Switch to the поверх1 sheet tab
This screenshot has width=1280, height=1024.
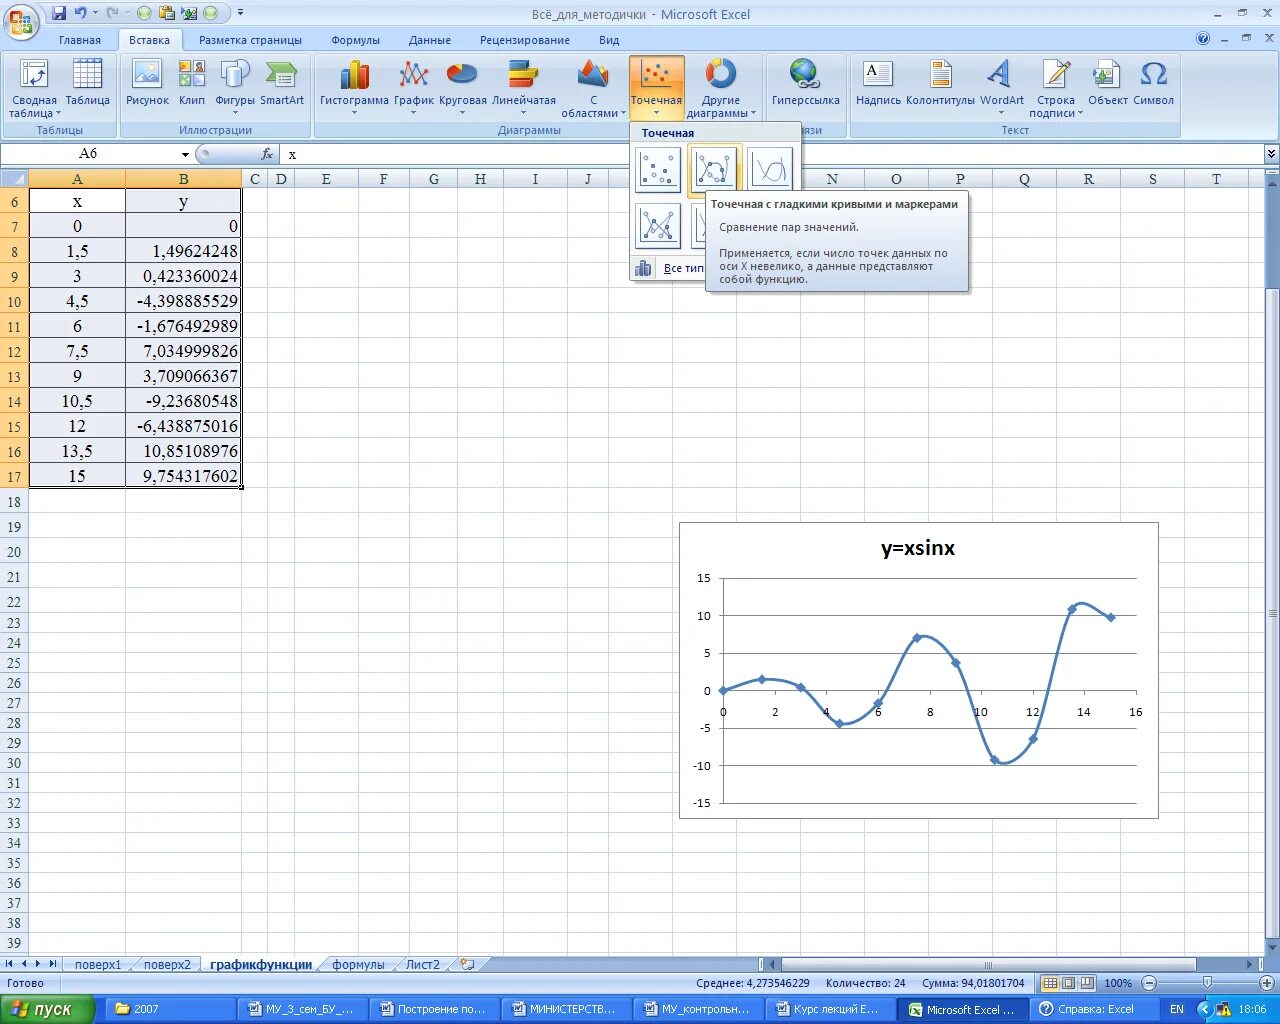point(98,965)
